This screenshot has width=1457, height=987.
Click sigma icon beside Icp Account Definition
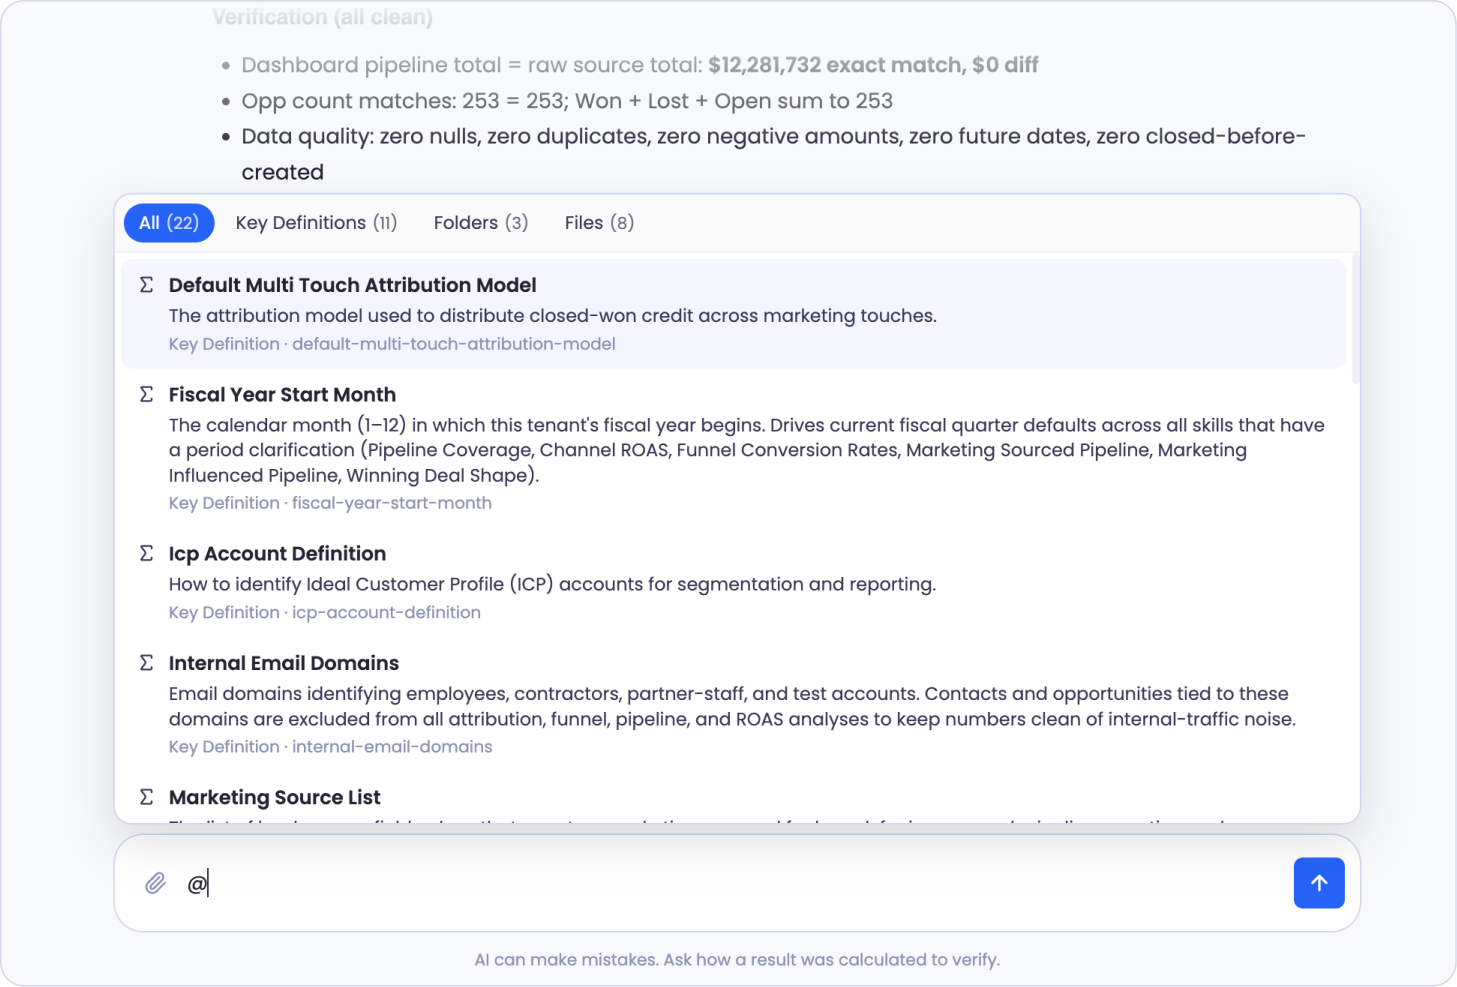(146, 553)
